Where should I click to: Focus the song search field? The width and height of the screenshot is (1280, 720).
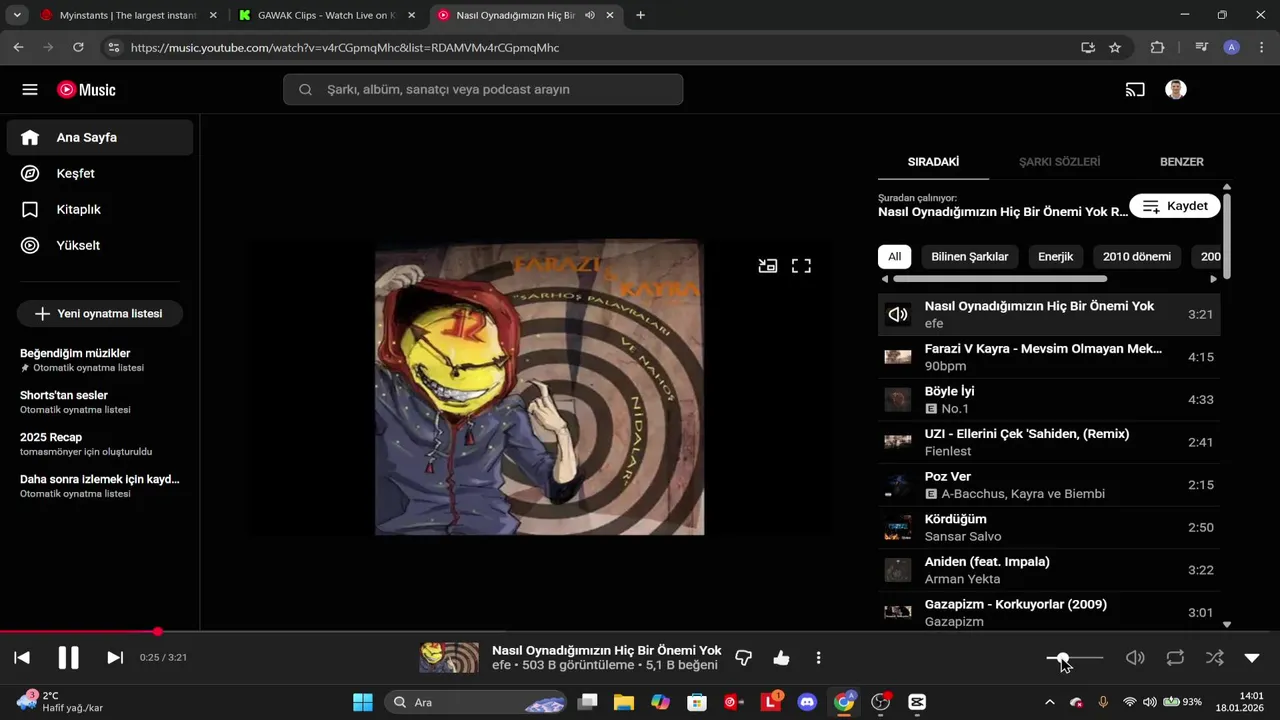483,90
